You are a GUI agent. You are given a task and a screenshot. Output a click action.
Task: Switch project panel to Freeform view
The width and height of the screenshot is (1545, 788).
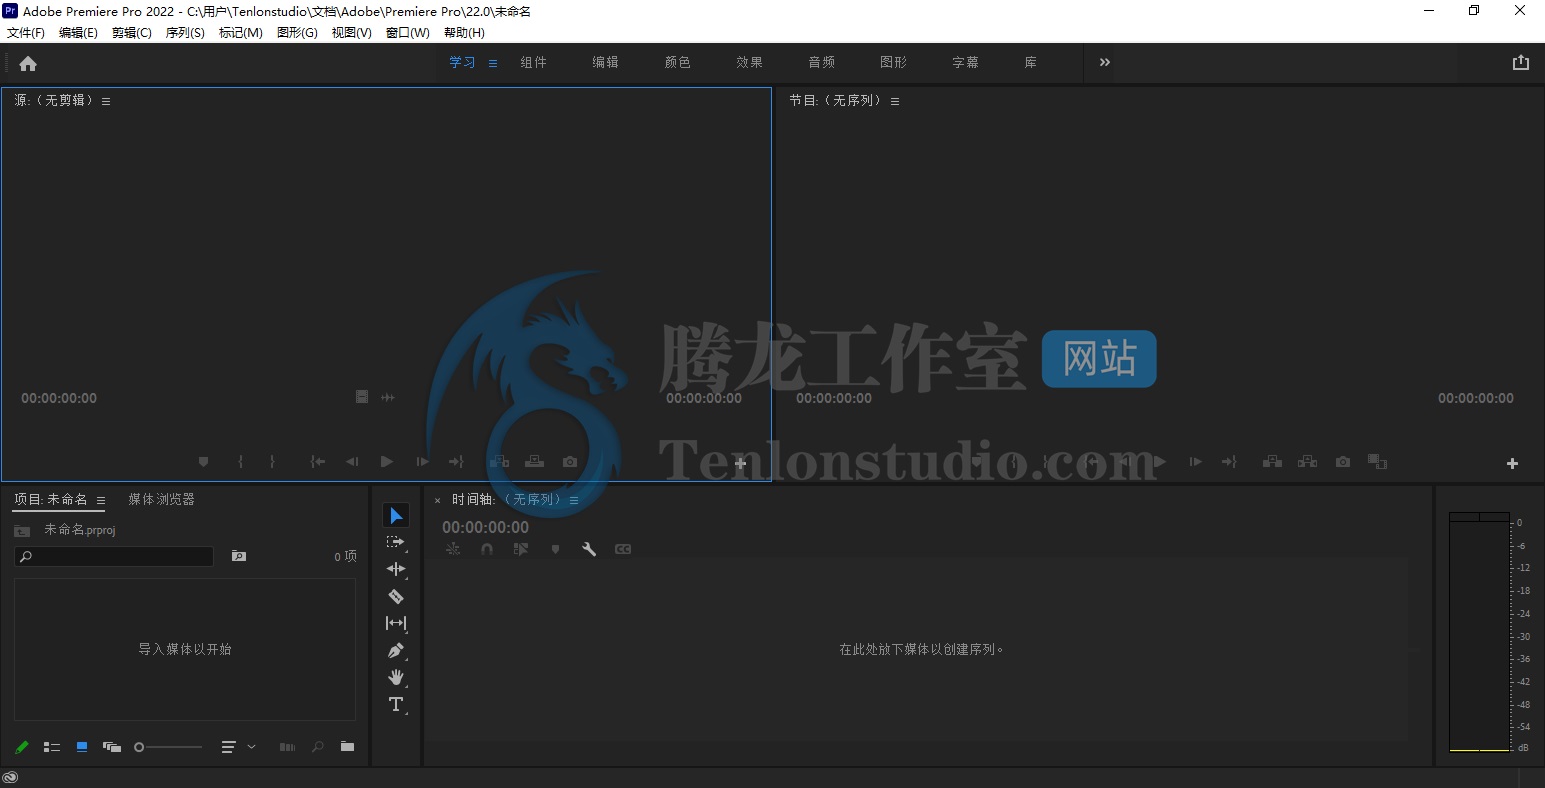click(112, 746)
